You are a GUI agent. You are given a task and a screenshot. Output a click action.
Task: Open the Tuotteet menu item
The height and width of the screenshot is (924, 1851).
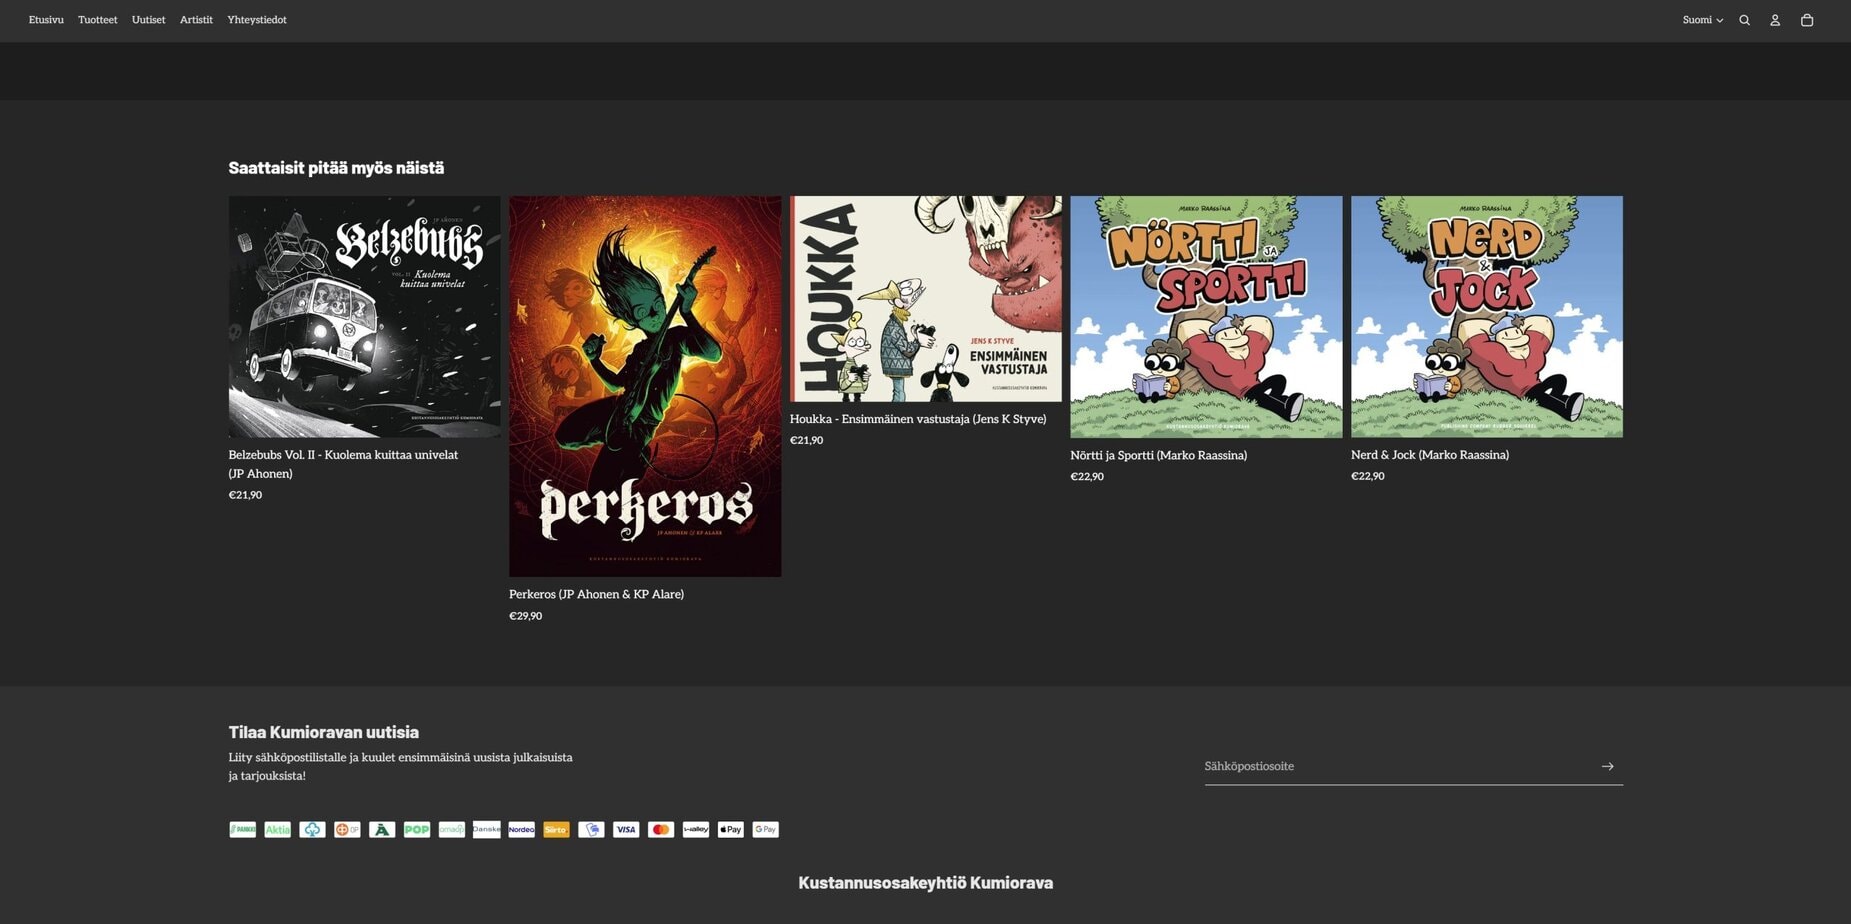pyautogui.click(x=98, y=20)
